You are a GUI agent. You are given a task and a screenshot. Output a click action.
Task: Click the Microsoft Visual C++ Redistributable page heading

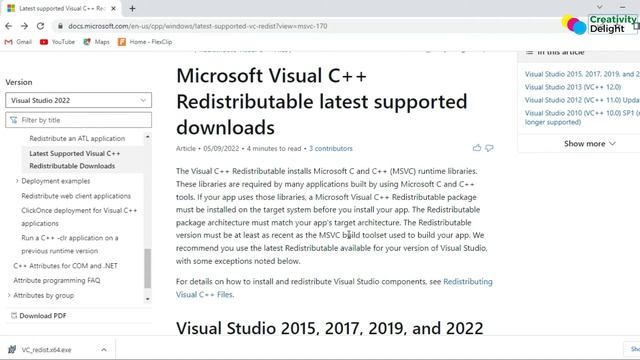[x=322, y=101]
